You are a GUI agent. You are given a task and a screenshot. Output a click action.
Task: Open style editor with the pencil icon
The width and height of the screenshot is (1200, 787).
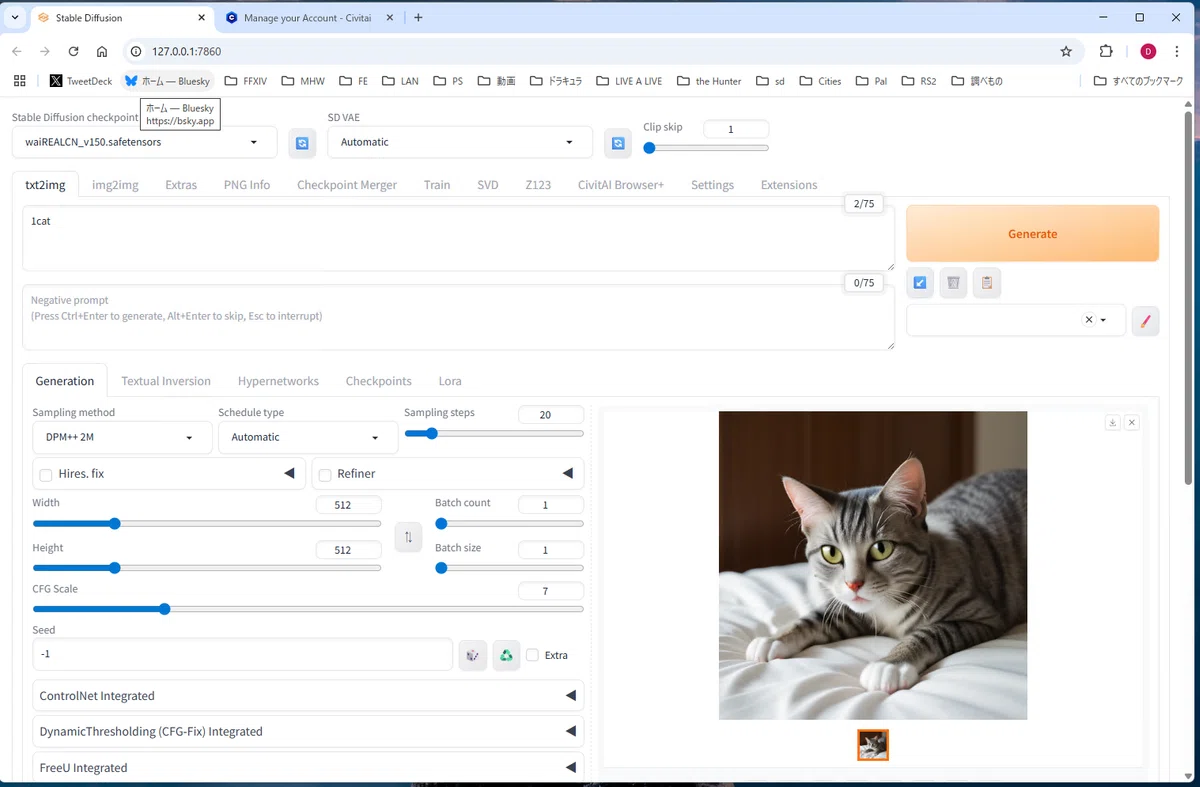[1146, 321]
